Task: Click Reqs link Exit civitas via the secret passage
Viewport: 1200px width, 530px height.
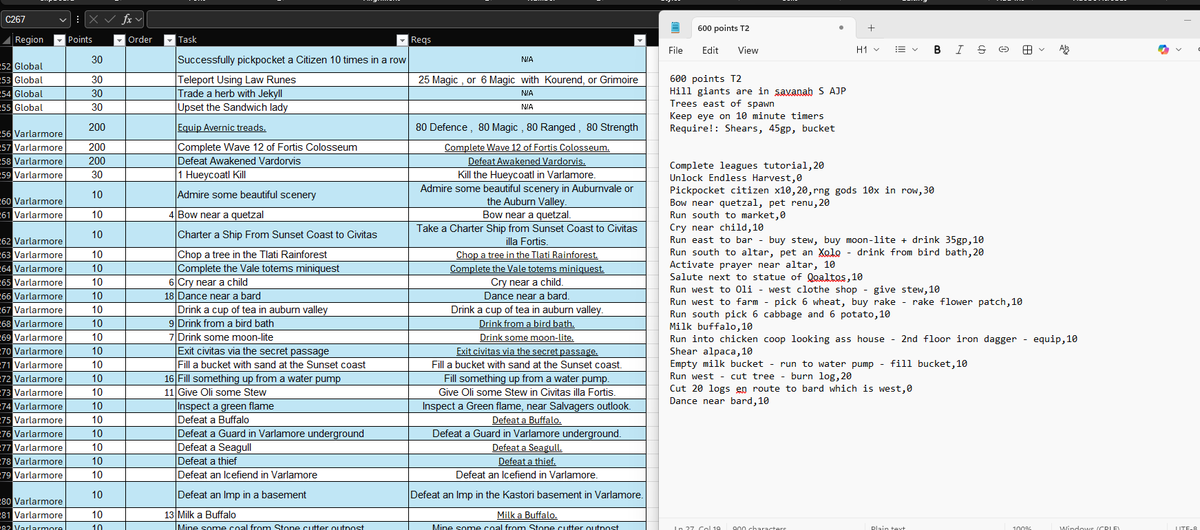Action: [527, 351]
